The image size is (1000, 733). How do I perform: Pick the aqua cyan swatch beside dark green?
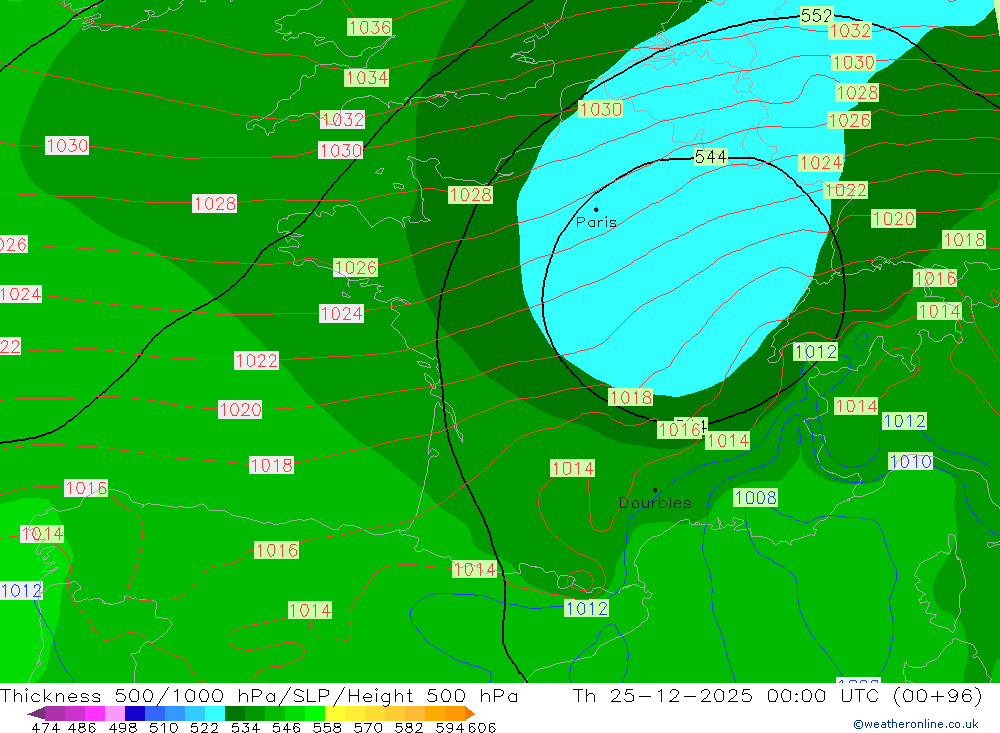tap(215, 713)
